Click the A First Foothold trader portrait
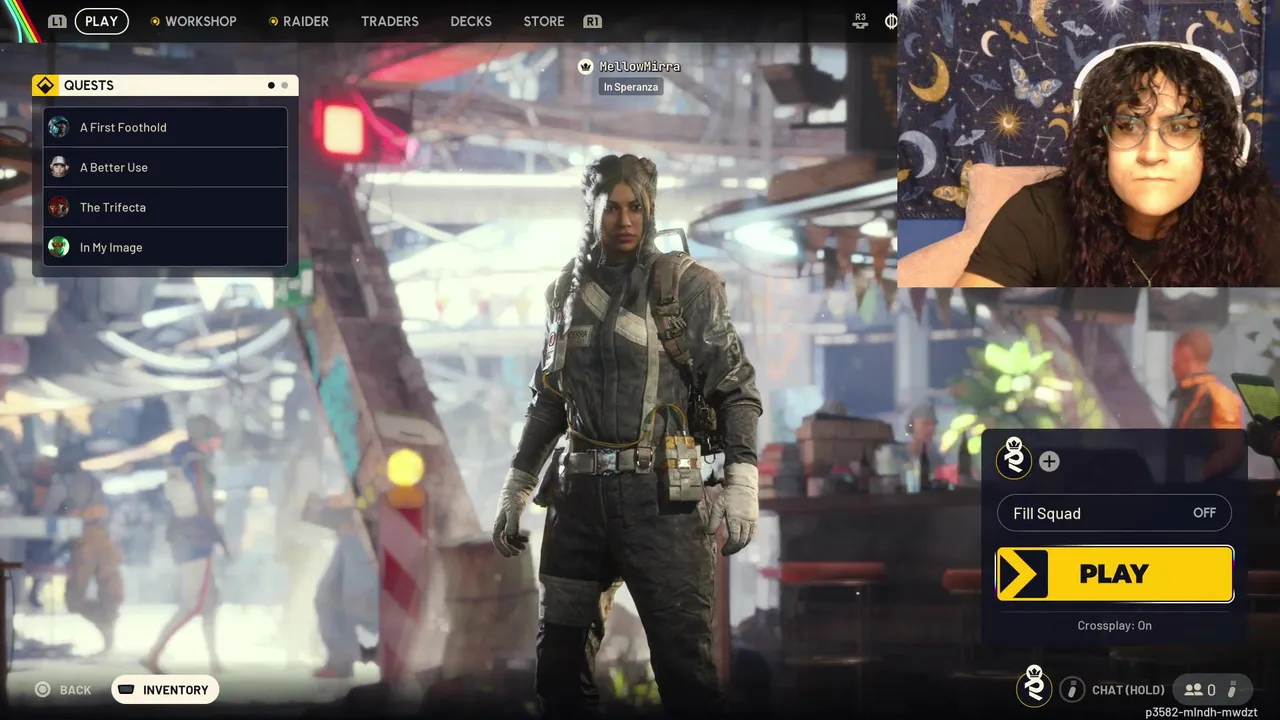 pos(59,127)
